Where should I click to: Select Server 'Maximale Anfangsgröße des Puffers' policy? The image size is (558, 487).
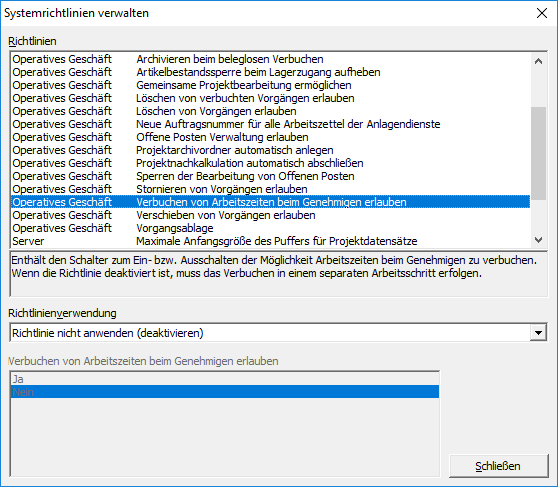tap(270, 241)
